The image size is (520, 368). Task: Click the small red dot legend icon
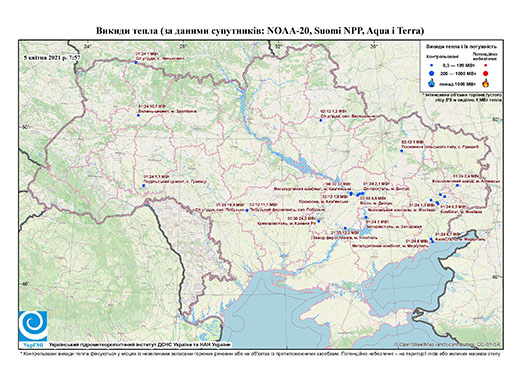tap(486, 66)
